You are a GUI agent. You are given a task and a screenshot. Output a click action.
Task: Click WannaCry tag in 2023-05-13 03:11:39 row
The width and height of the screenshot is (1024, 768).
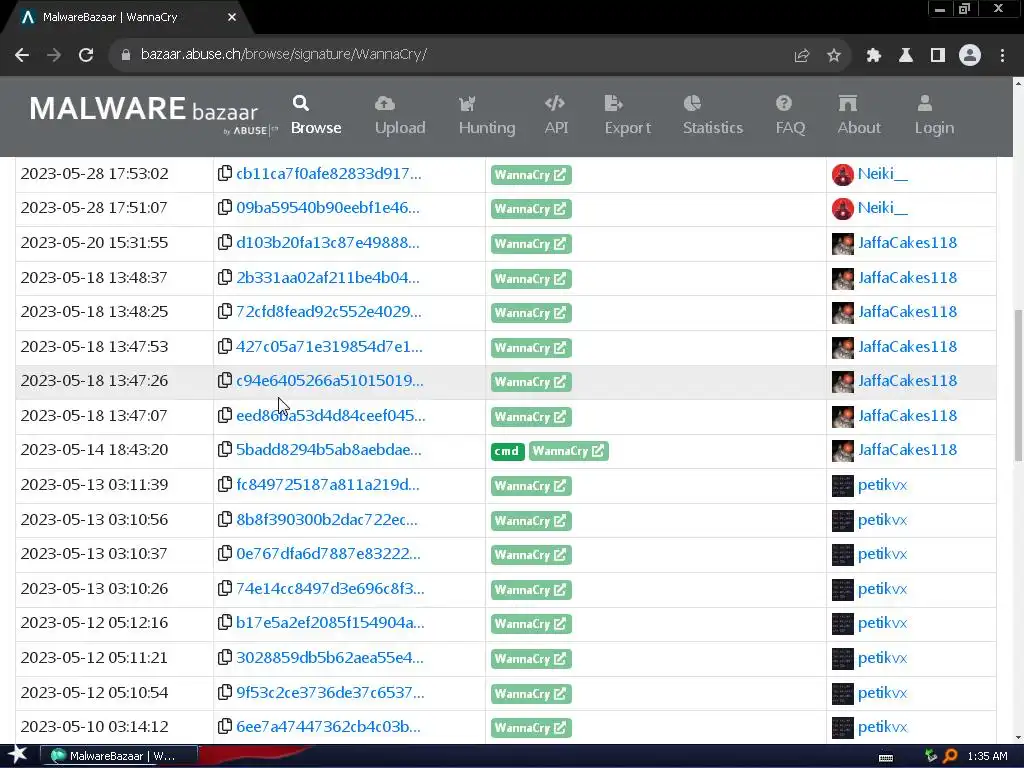(531, 486)
